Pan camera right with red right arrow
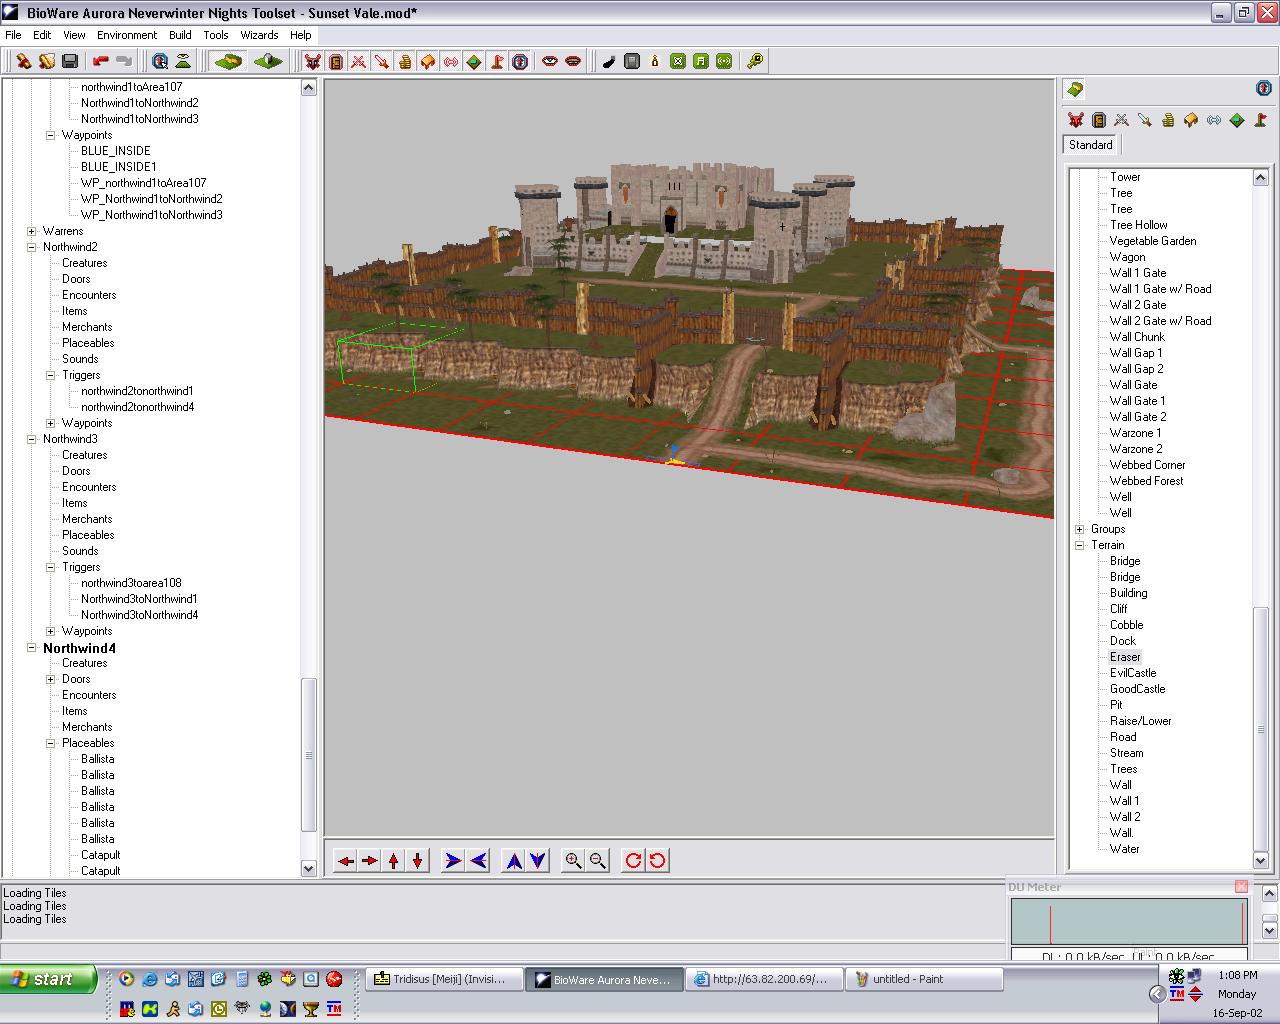1280x1024 pixels. click(x=370, y=860)
